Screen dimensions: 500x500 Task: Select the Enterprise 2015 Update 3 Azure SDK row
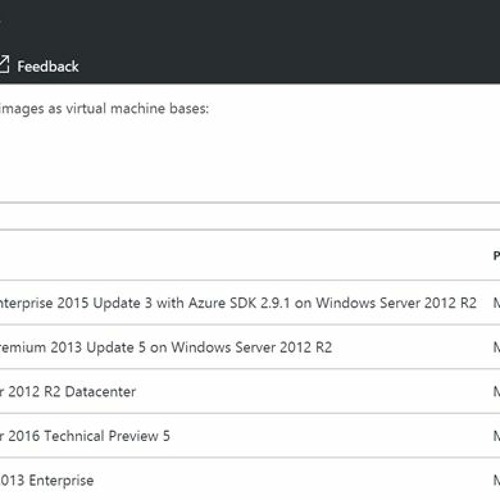click(250, 303)
